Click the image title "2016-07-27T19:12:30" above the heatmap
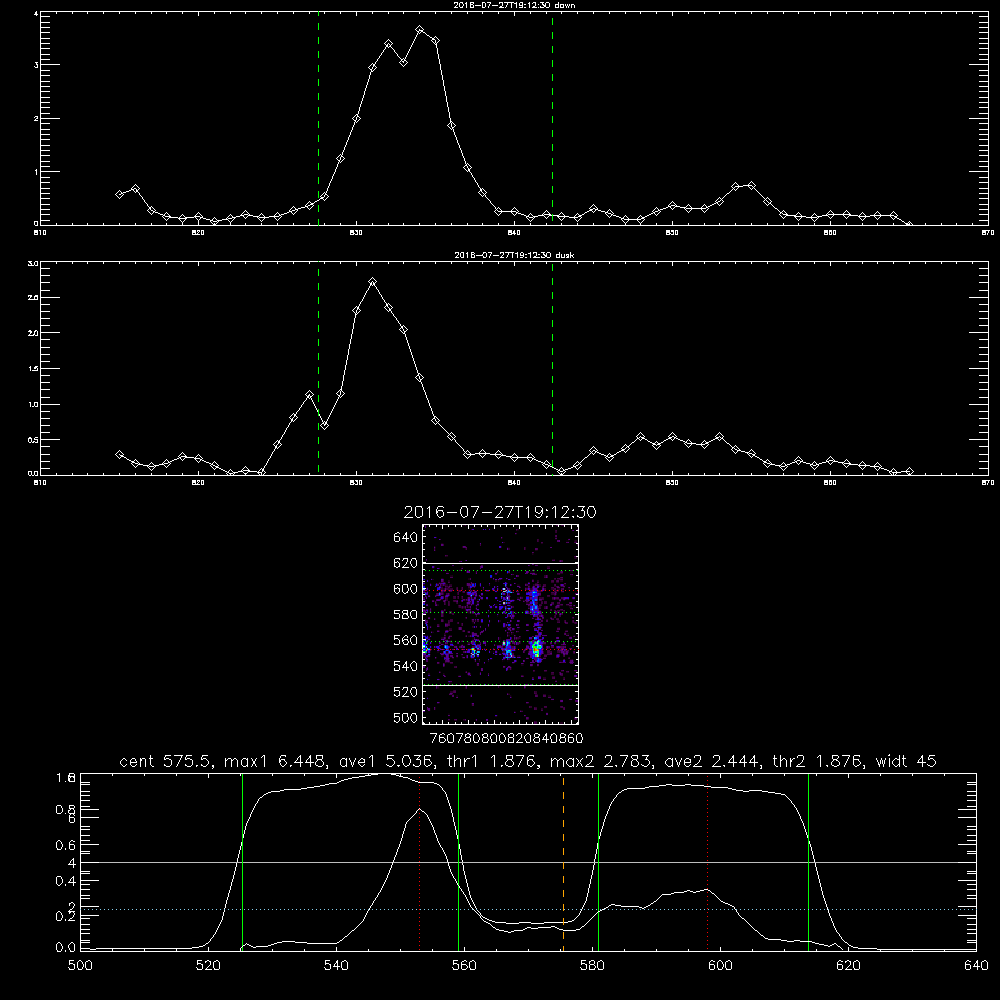 500,512
